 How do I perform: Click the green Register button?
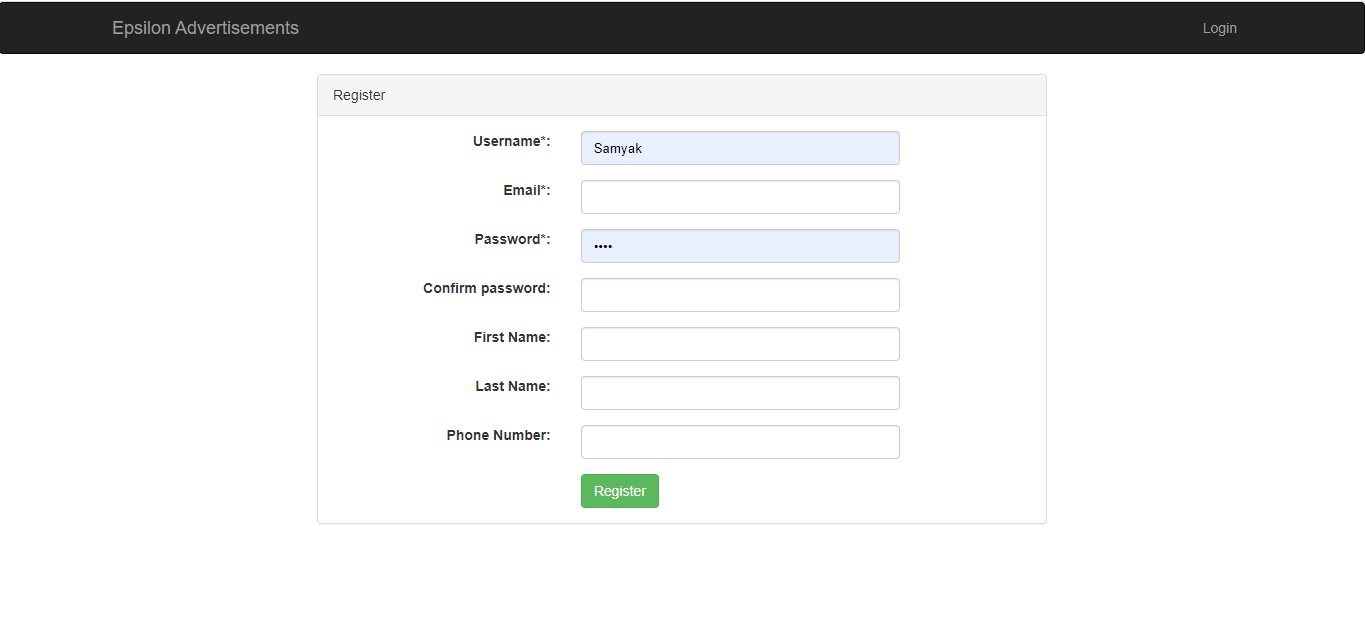click(619, 491)
